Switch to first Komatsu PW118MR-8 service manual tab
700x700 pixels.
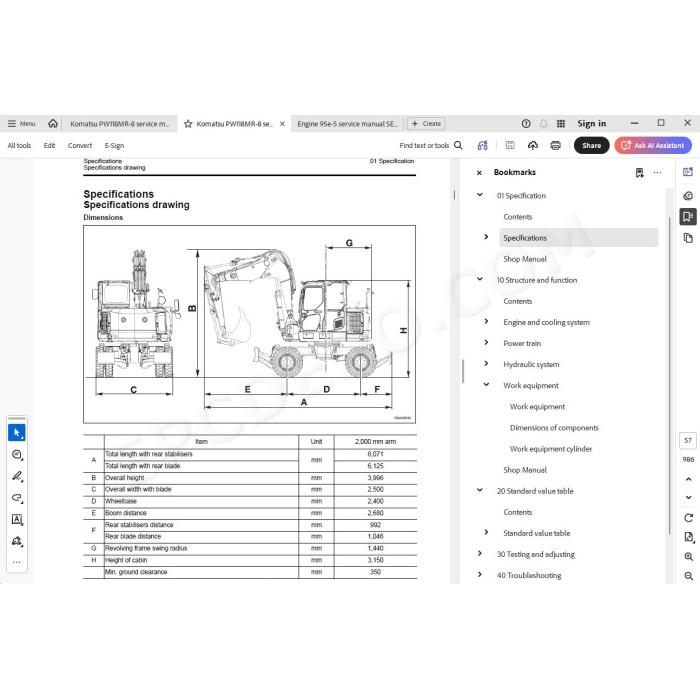pos(119,124)
